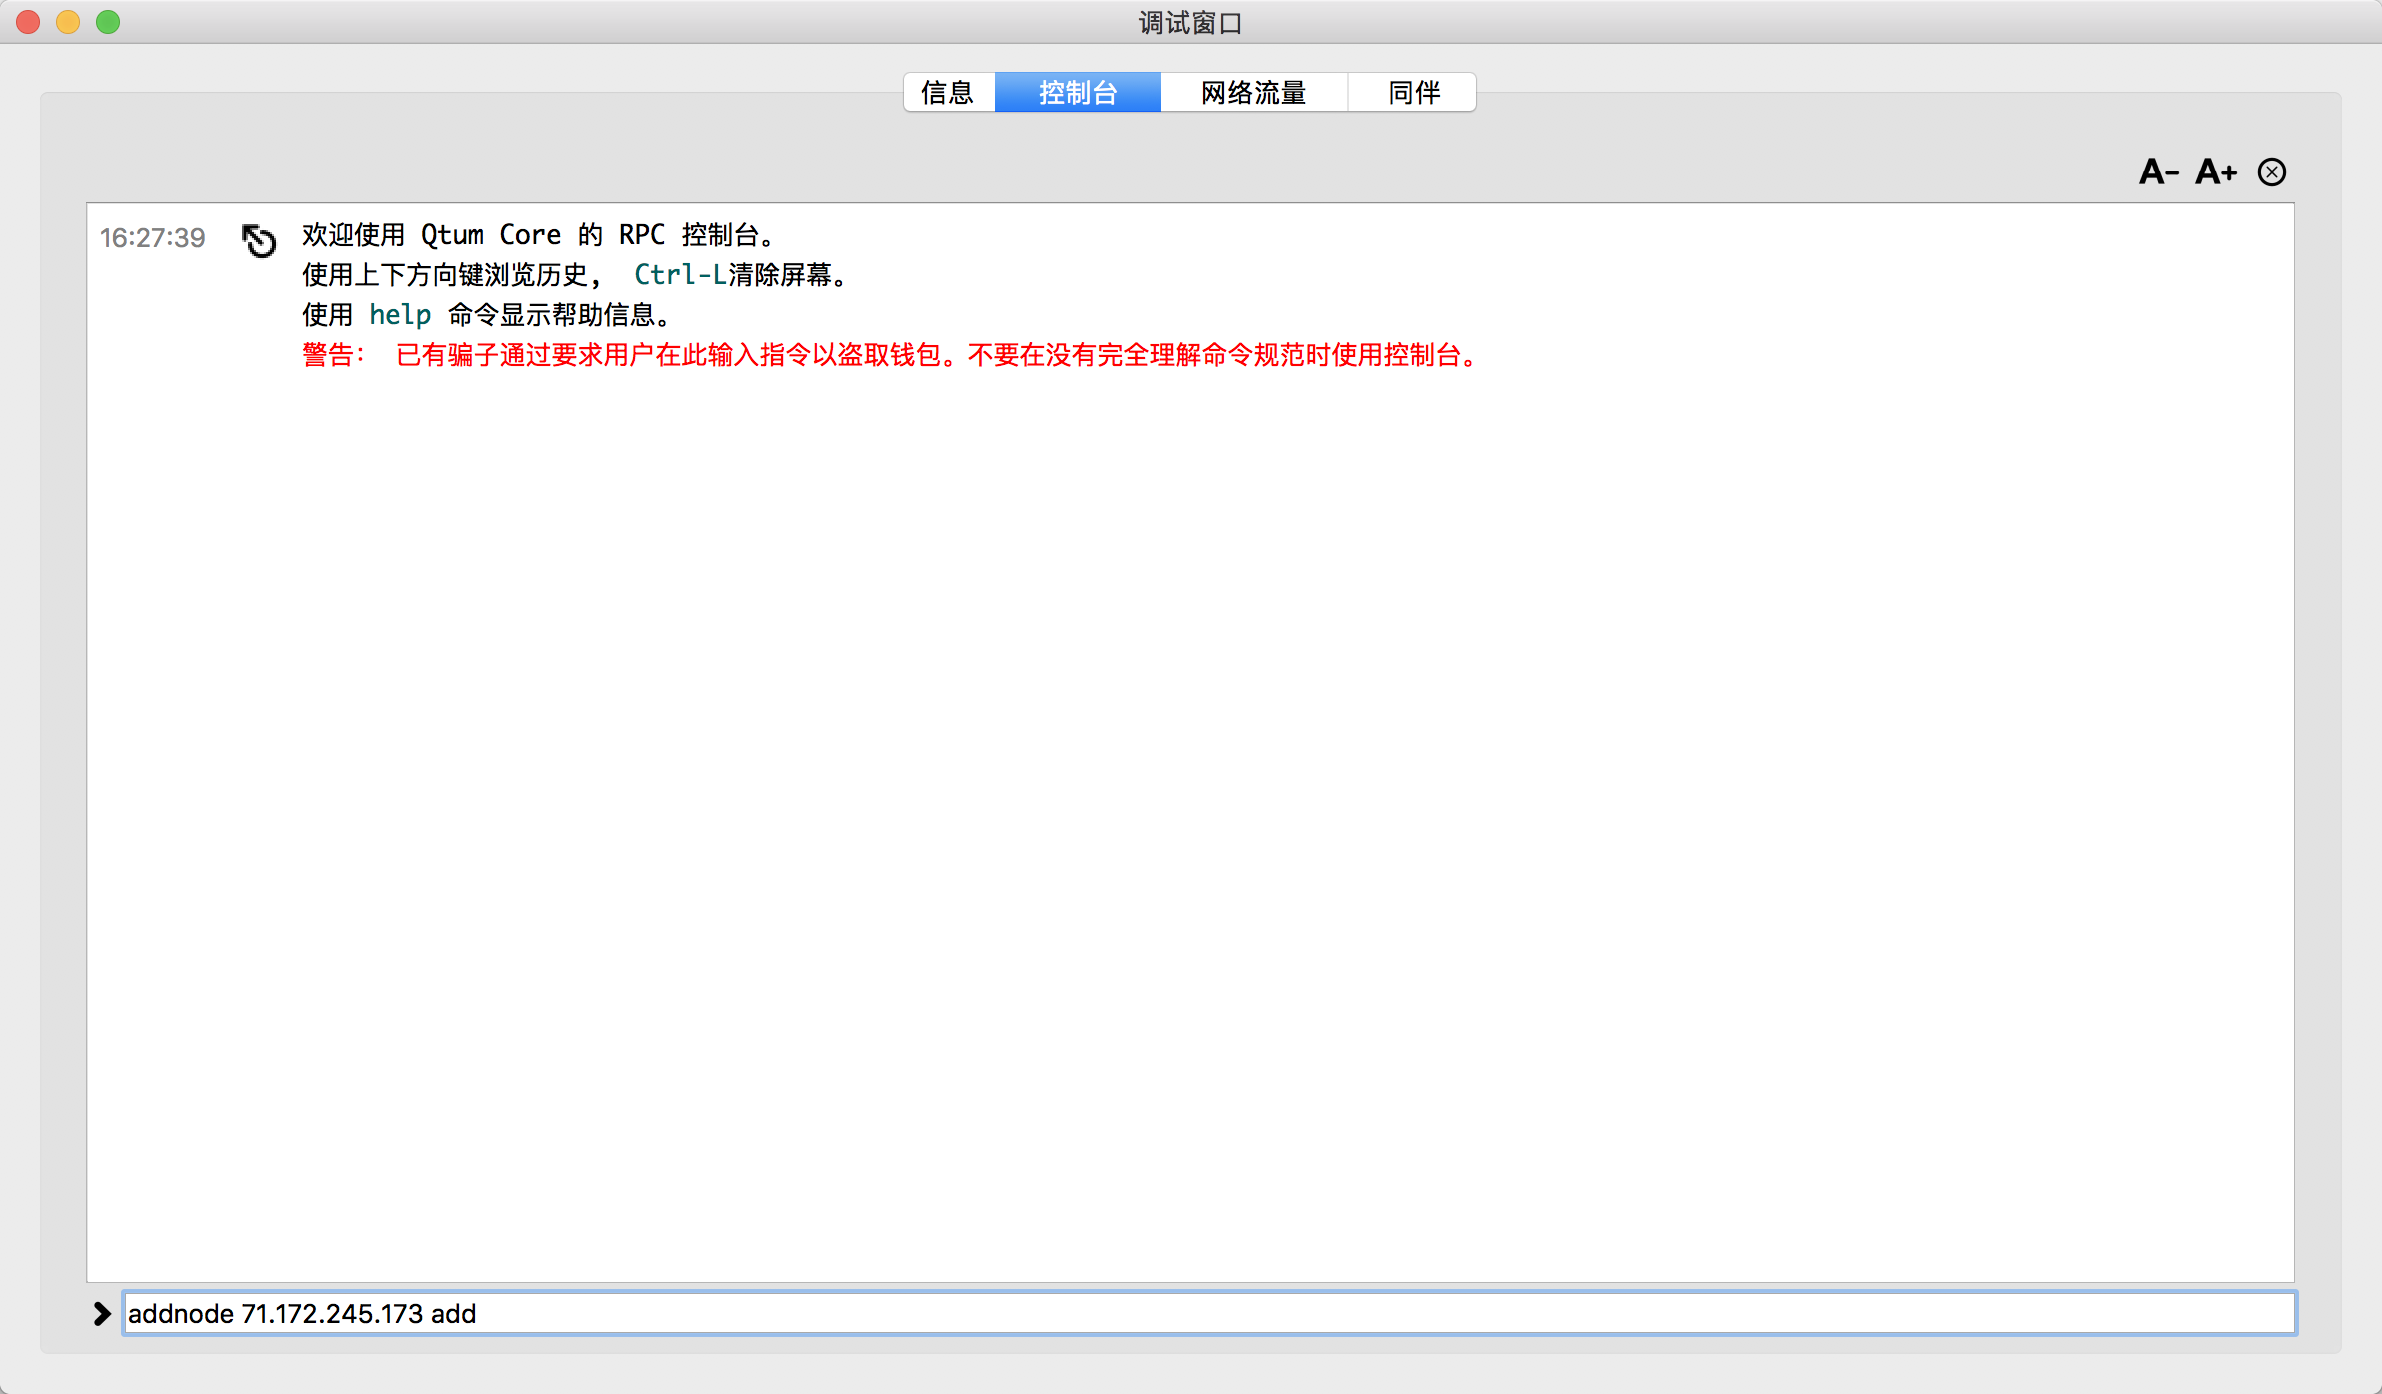
Task: Select the 控制台 tab
Action: (x=1078, y=93)
